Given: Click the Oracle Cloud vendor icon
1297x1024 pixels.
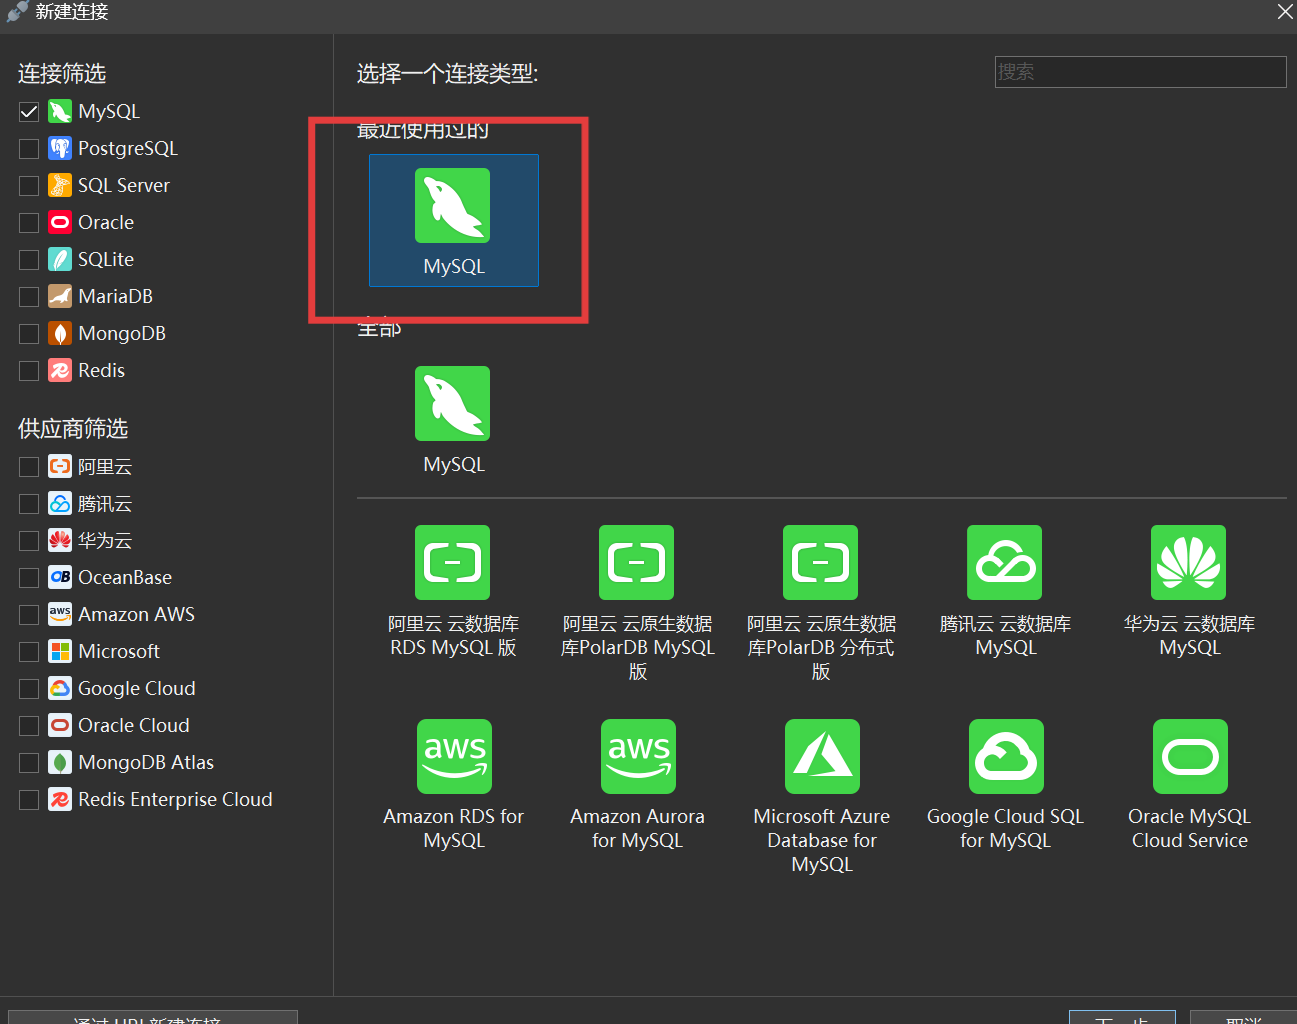Looking at the screenshot, I should point(60,725).
